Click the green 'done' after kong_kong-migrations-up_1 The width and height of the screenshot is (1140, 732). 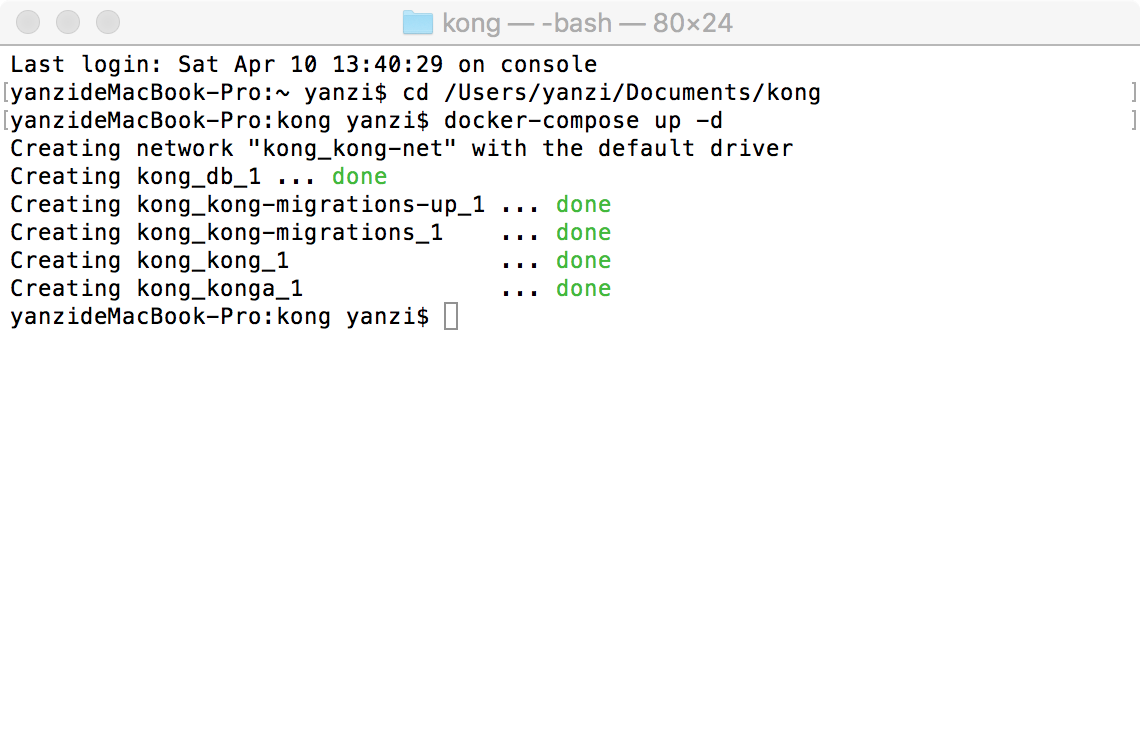pyautogui.click(x=583, y=204)
